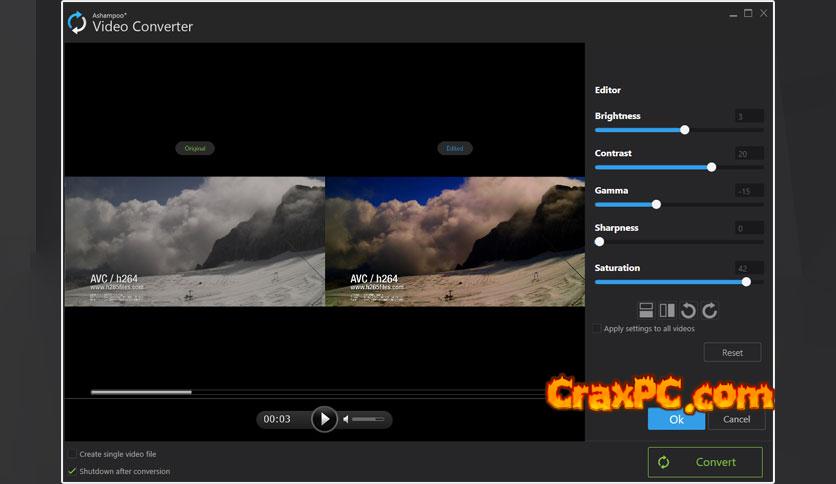Click the green refresh icon on the Convert button
The image size is (836, 484).
click(663, 462)
